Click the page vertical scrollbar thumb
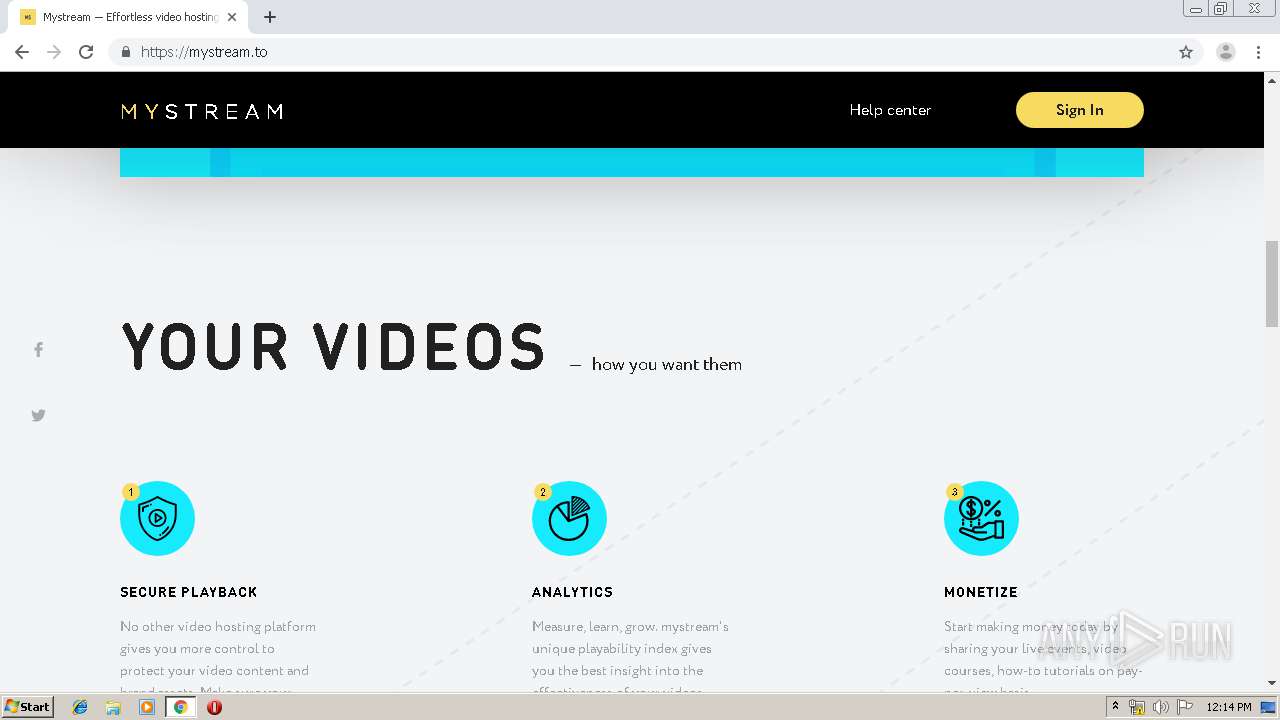This screenshot has height=720, width=1280. coord(1272,283)
